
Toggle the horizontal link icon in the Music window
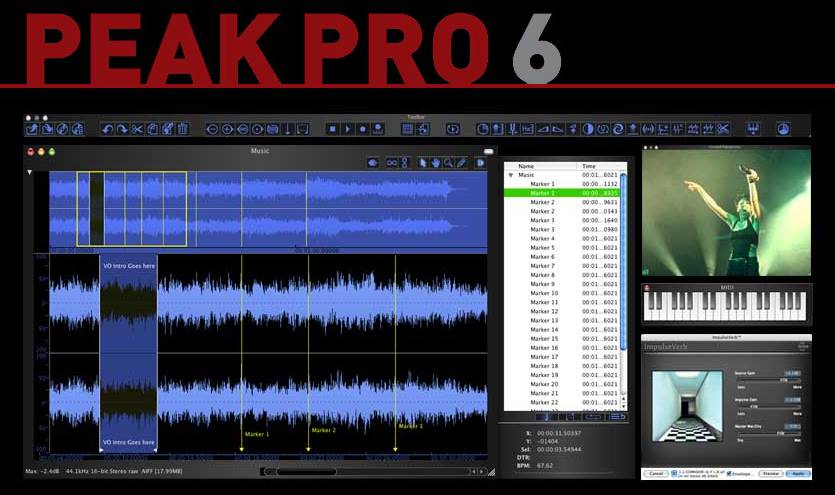point(392,163)
